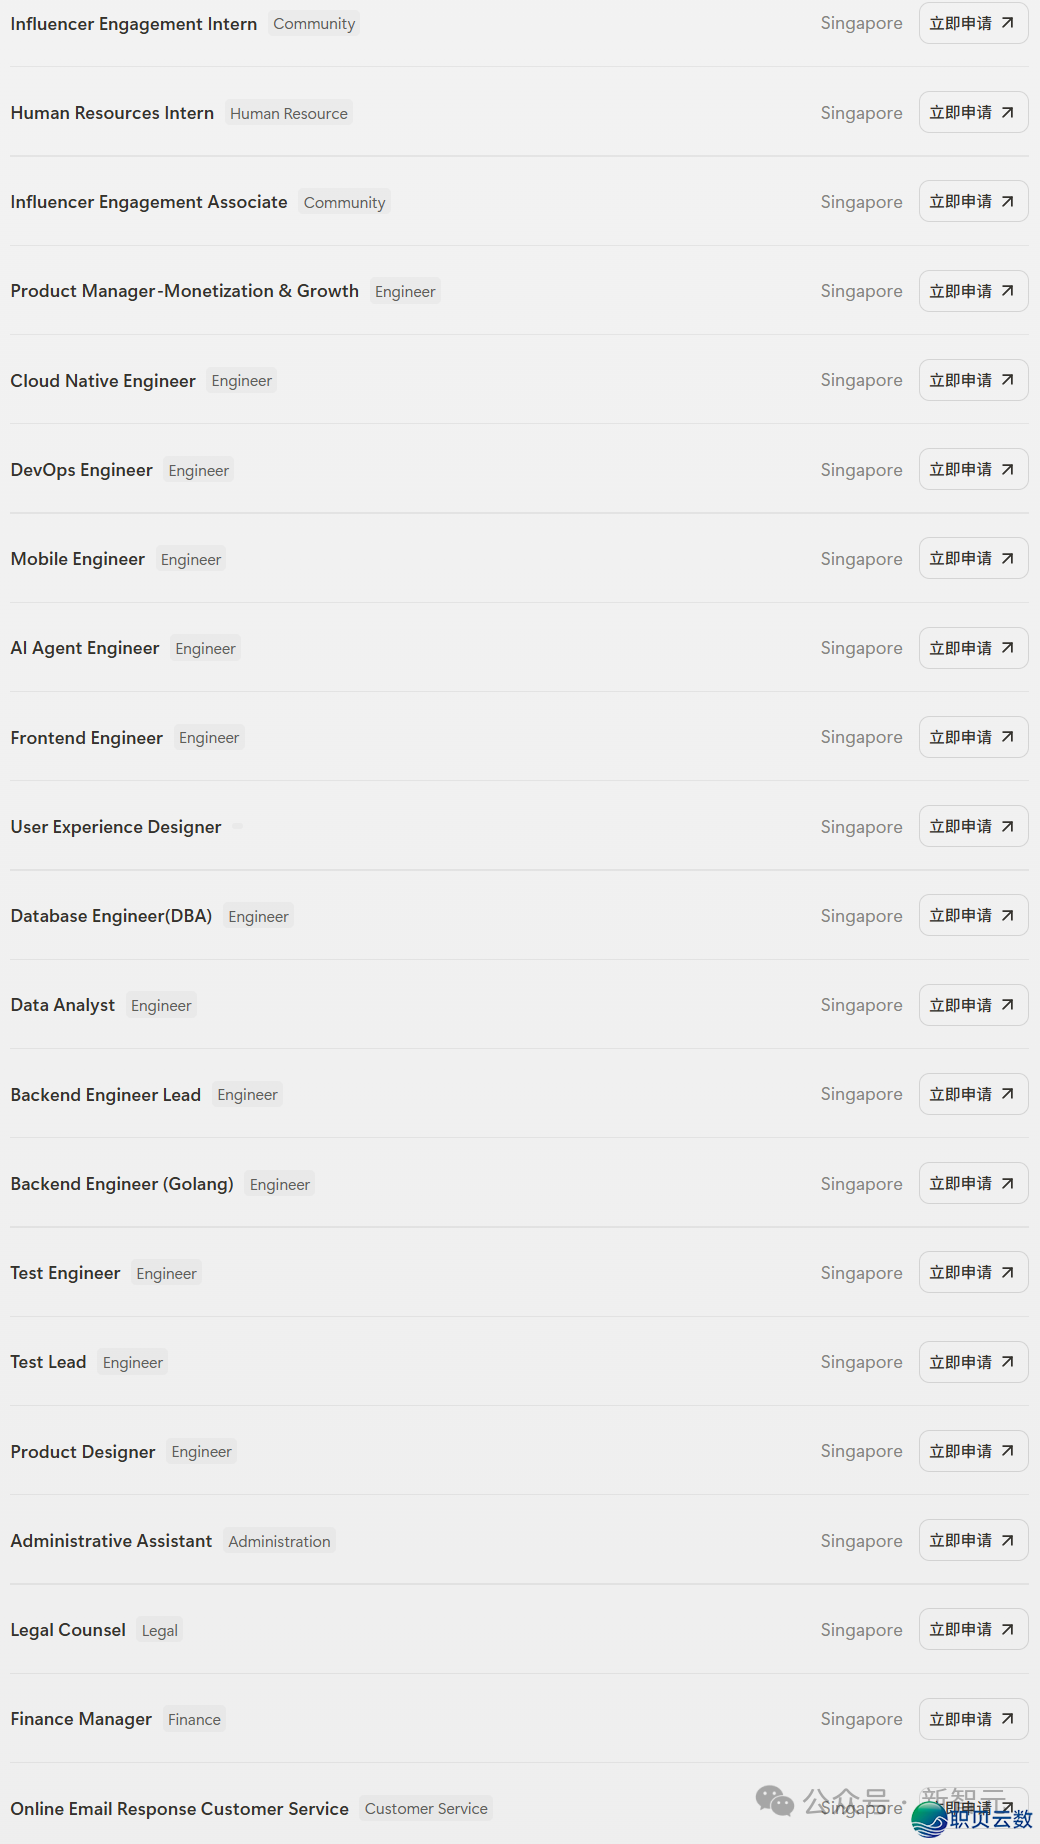Click the Administration tag on Administrative Assistant

pos(279,1542)
